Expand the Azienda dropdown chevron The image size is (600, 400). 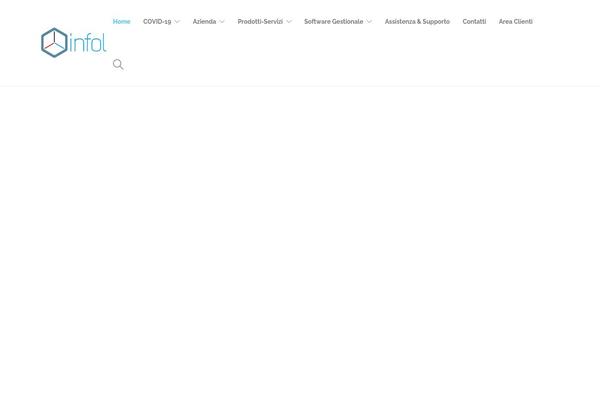coord(222,22)
